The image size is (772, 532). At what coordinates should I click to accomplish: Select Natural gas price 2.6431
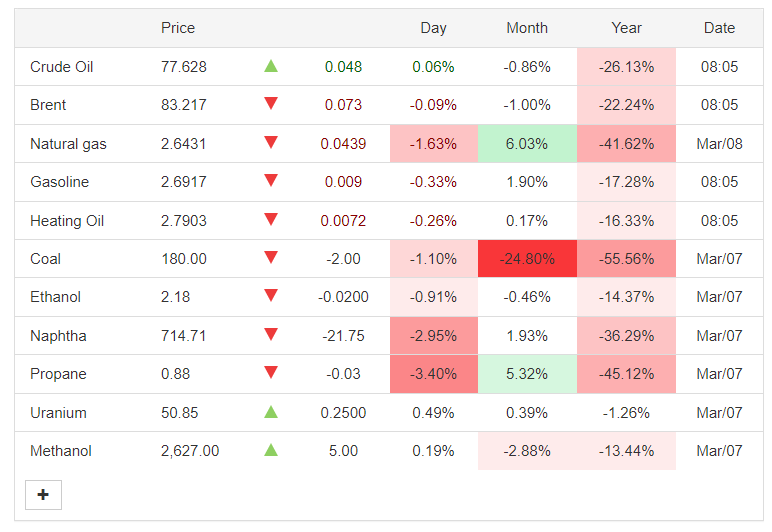[184, 144]
